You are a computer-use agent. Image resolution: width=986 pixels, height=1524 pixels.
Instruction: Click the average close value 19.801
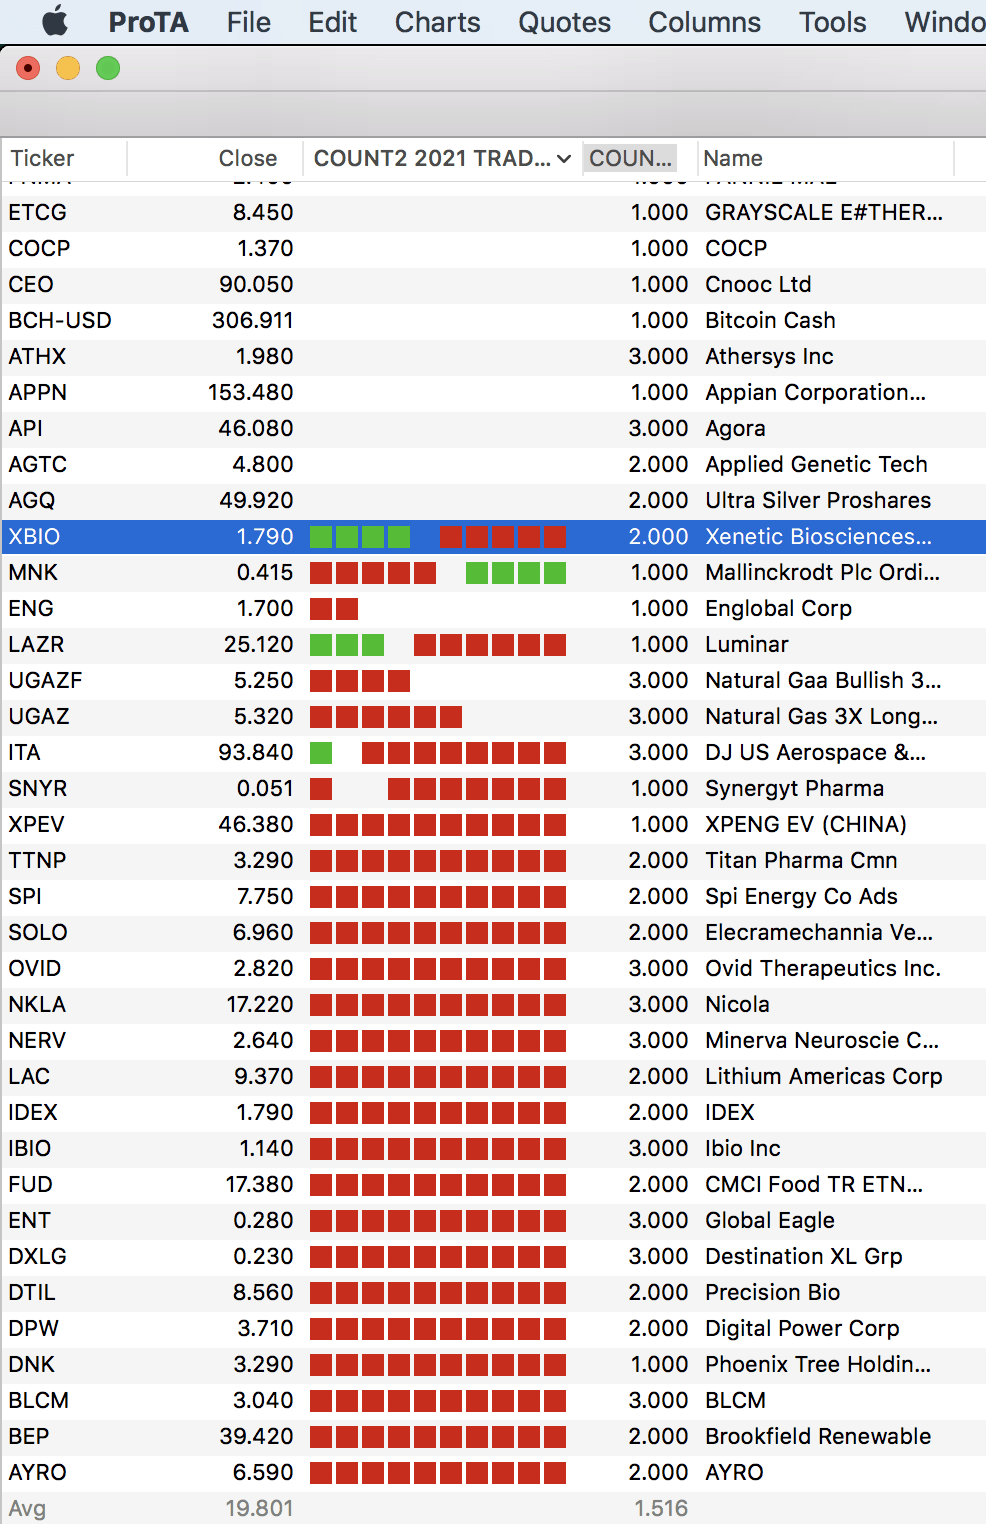tap(259, 1508)
